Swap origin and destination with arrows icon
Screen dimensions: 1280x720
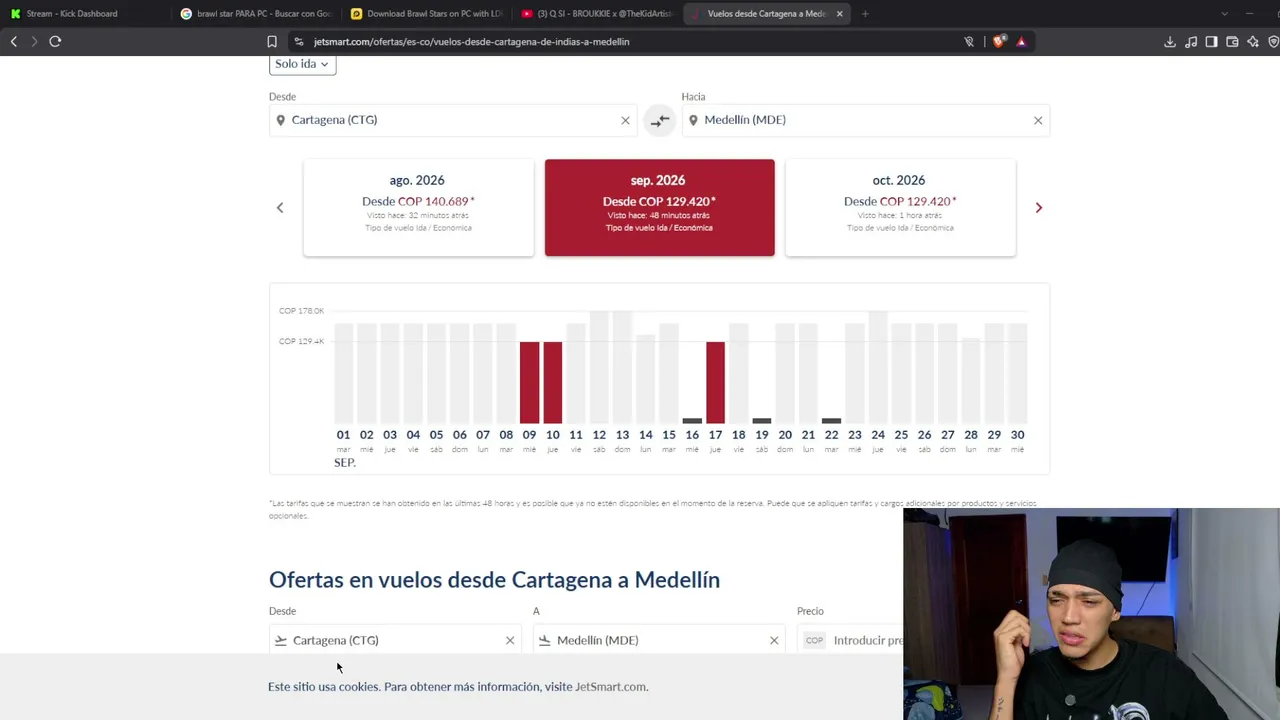tap(660, 120)
